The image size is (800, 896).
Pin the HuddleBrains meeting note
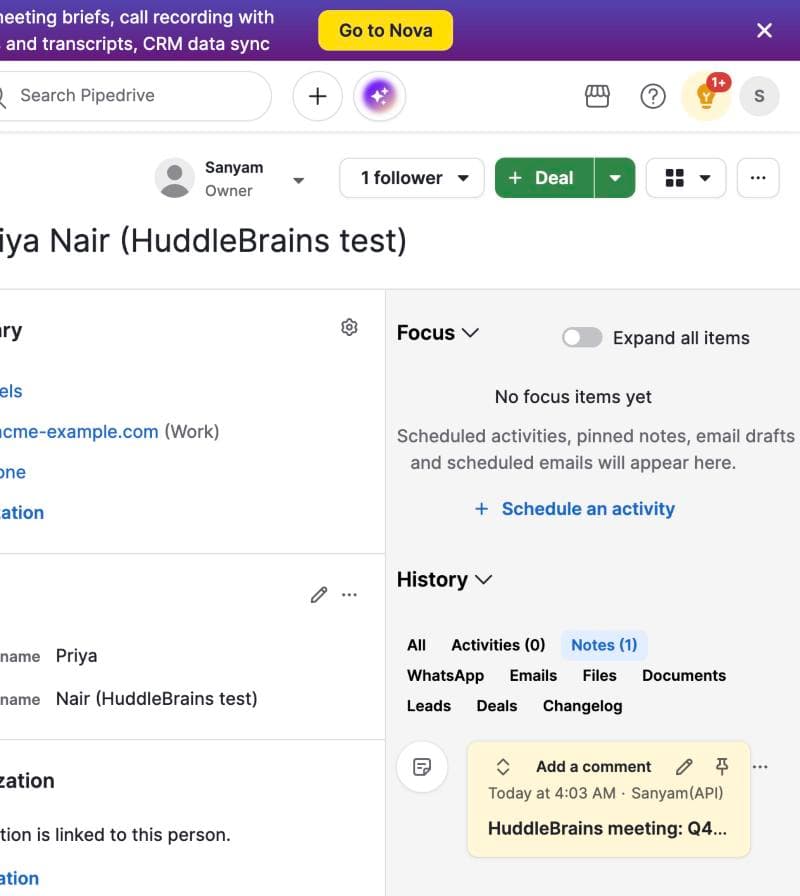(x=722, y=767)
